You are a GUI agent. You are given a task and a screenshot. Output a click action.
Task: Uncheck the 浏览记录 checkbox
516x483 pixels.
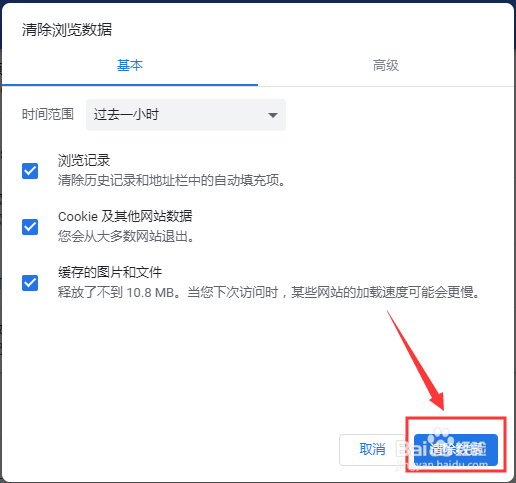coord(30,171)
